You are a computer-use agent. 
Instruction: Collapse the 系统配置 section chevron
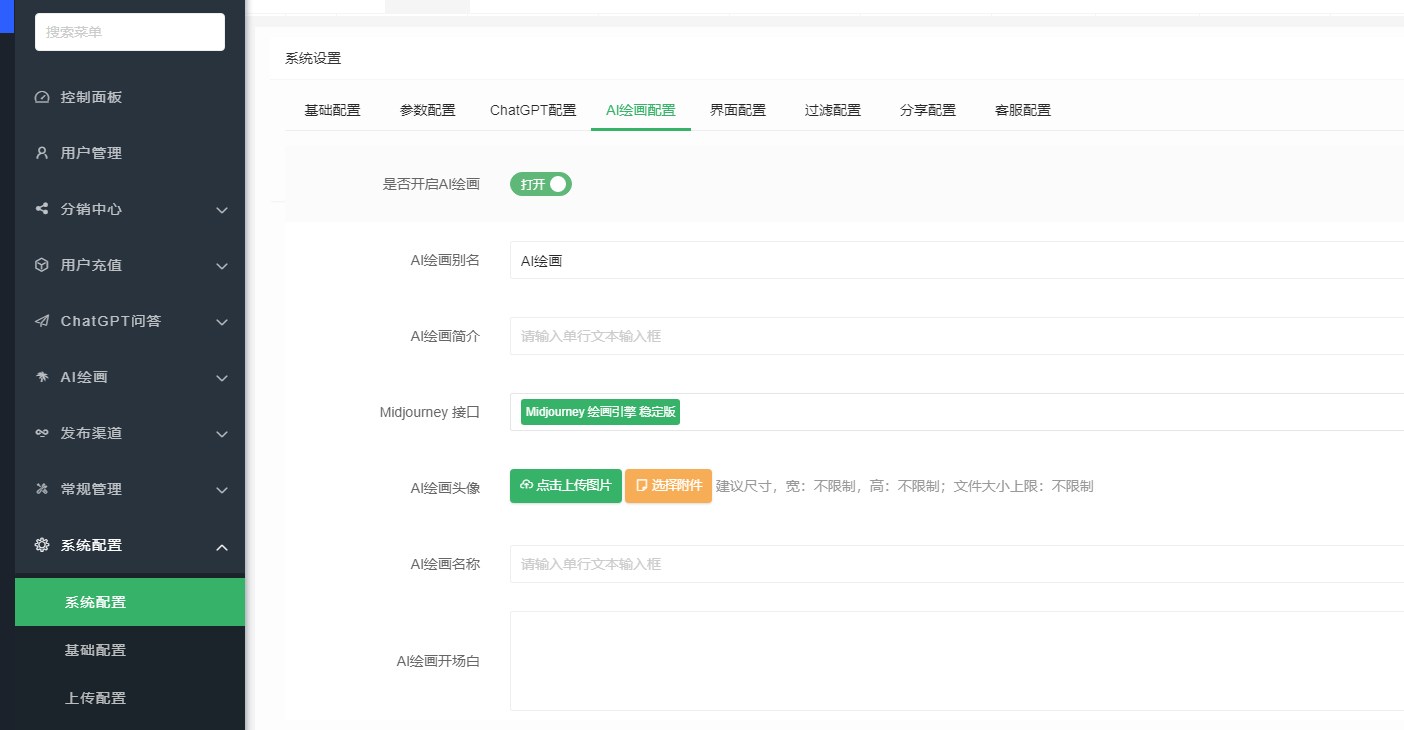tap(222, 547)
